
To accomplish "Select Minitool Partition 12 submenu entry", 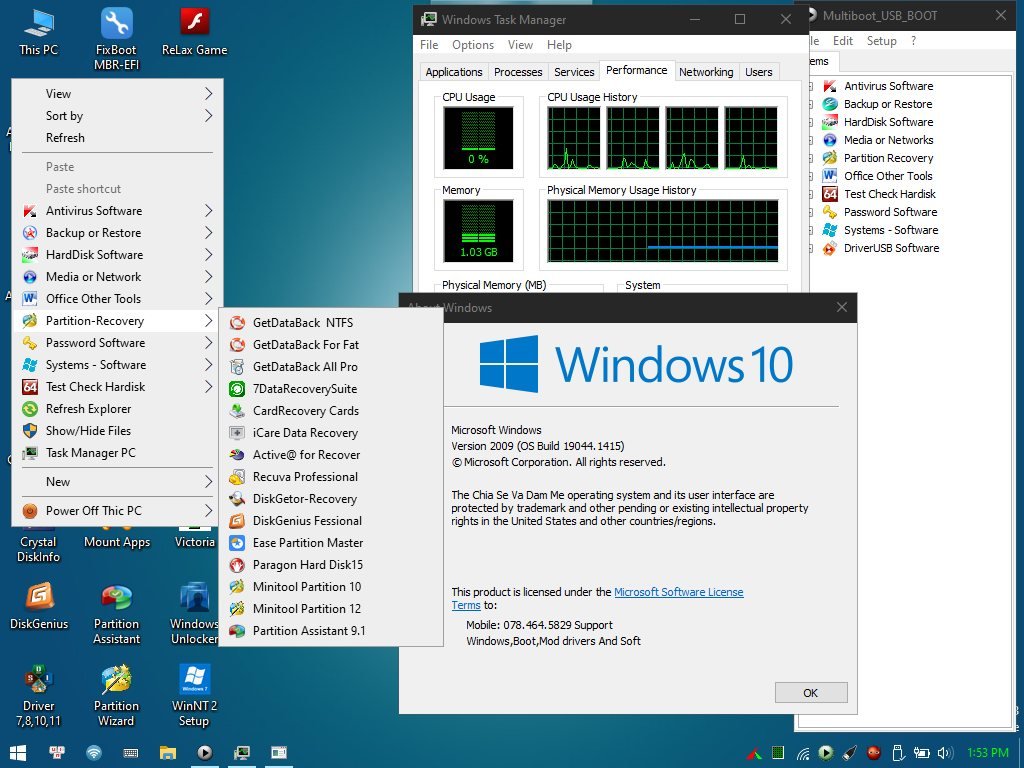I will pyautogui.click(x=331, y=609).
